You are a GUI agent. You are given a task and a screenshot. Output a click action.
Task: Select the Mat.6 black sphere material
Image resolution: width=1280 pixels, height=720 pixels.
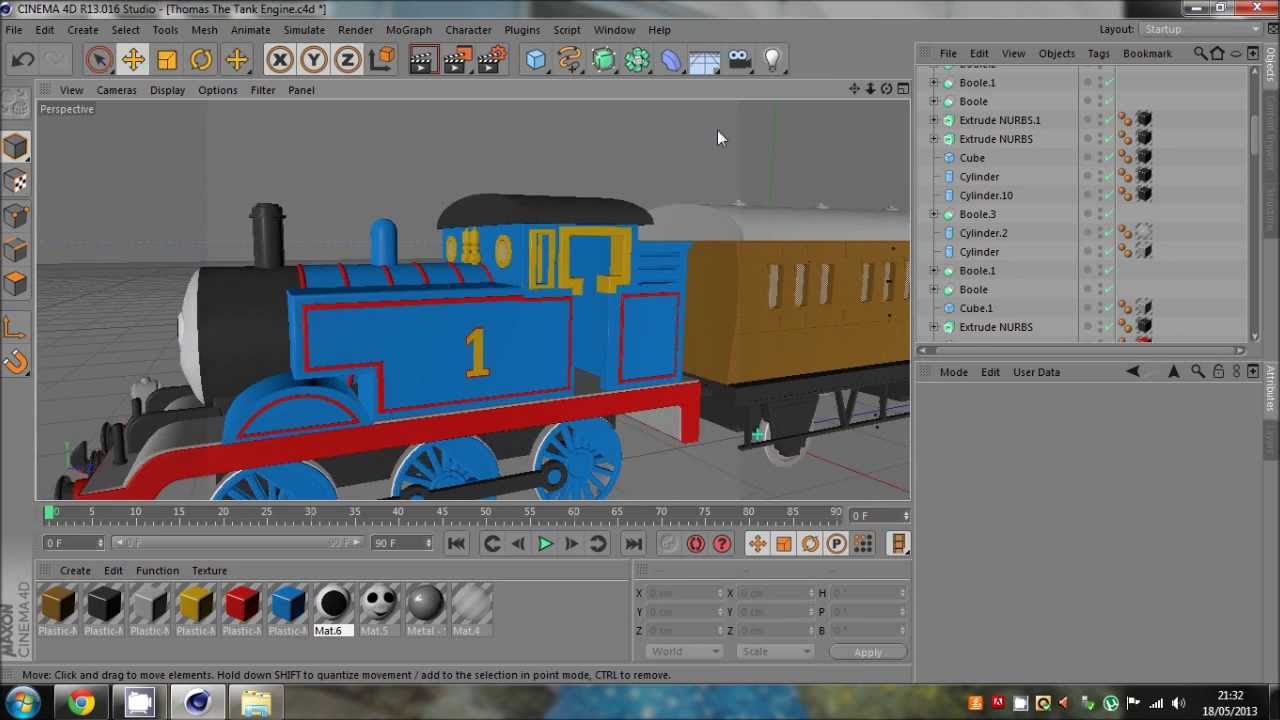click(x=333, y=604)
